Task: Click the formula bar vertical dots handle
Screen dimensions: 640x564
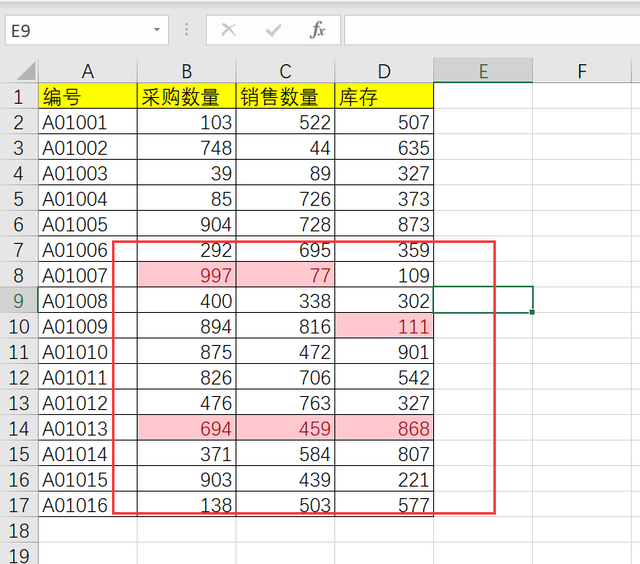Action: [187, 30]
